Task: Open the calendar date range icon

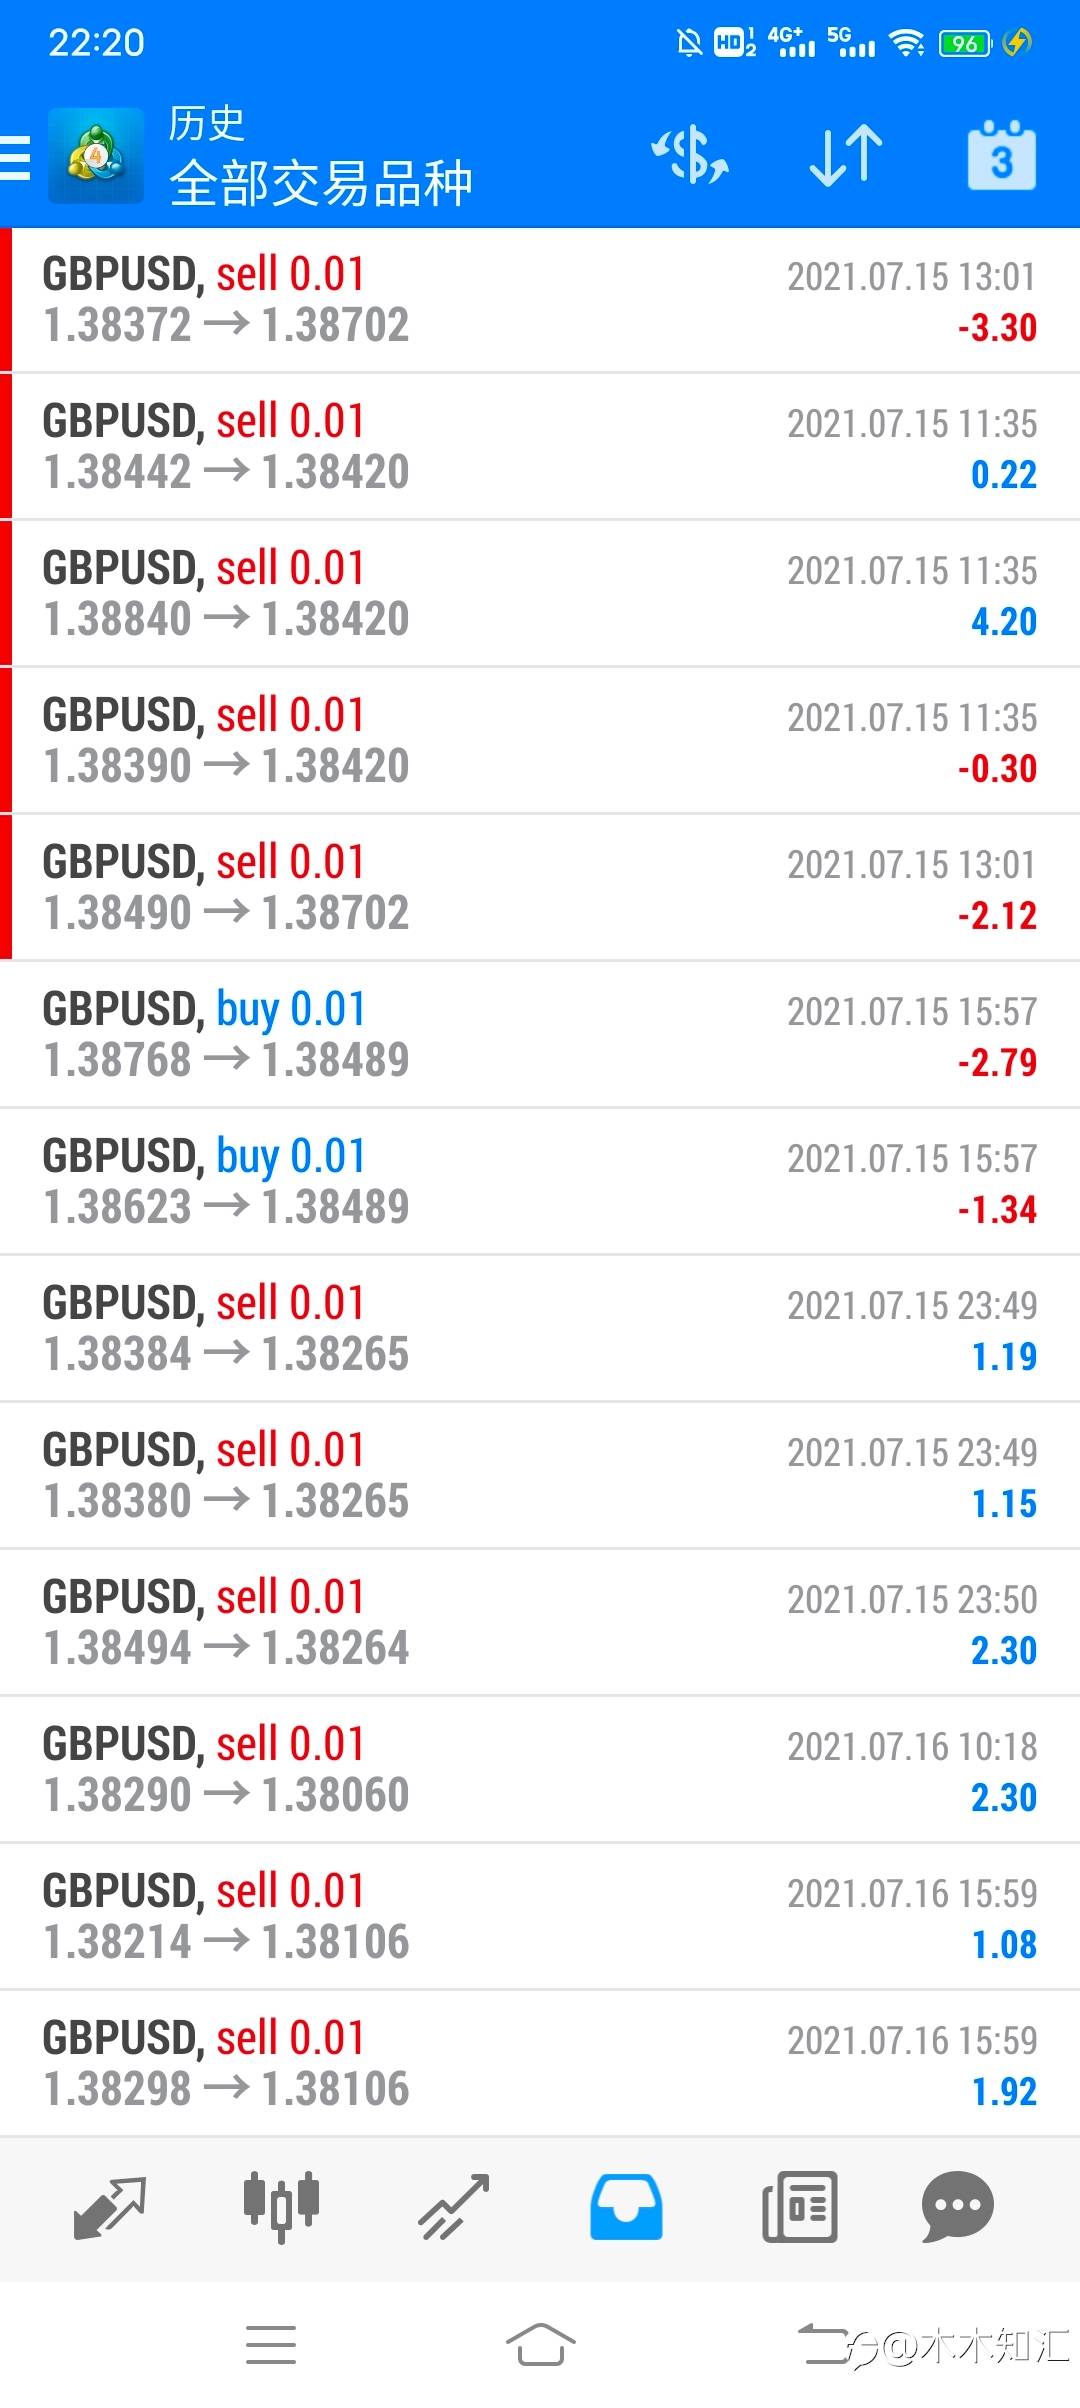Action: (x=1001, y=156)
